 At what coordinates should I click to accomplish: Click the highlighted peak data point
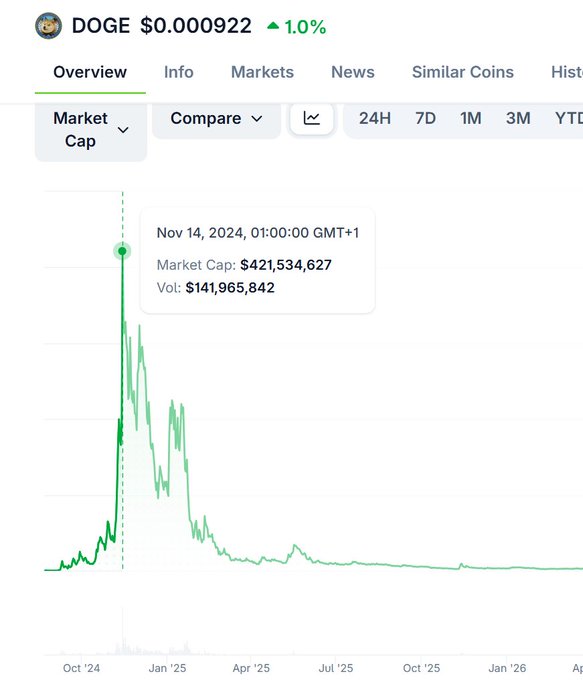click(122, 251)
